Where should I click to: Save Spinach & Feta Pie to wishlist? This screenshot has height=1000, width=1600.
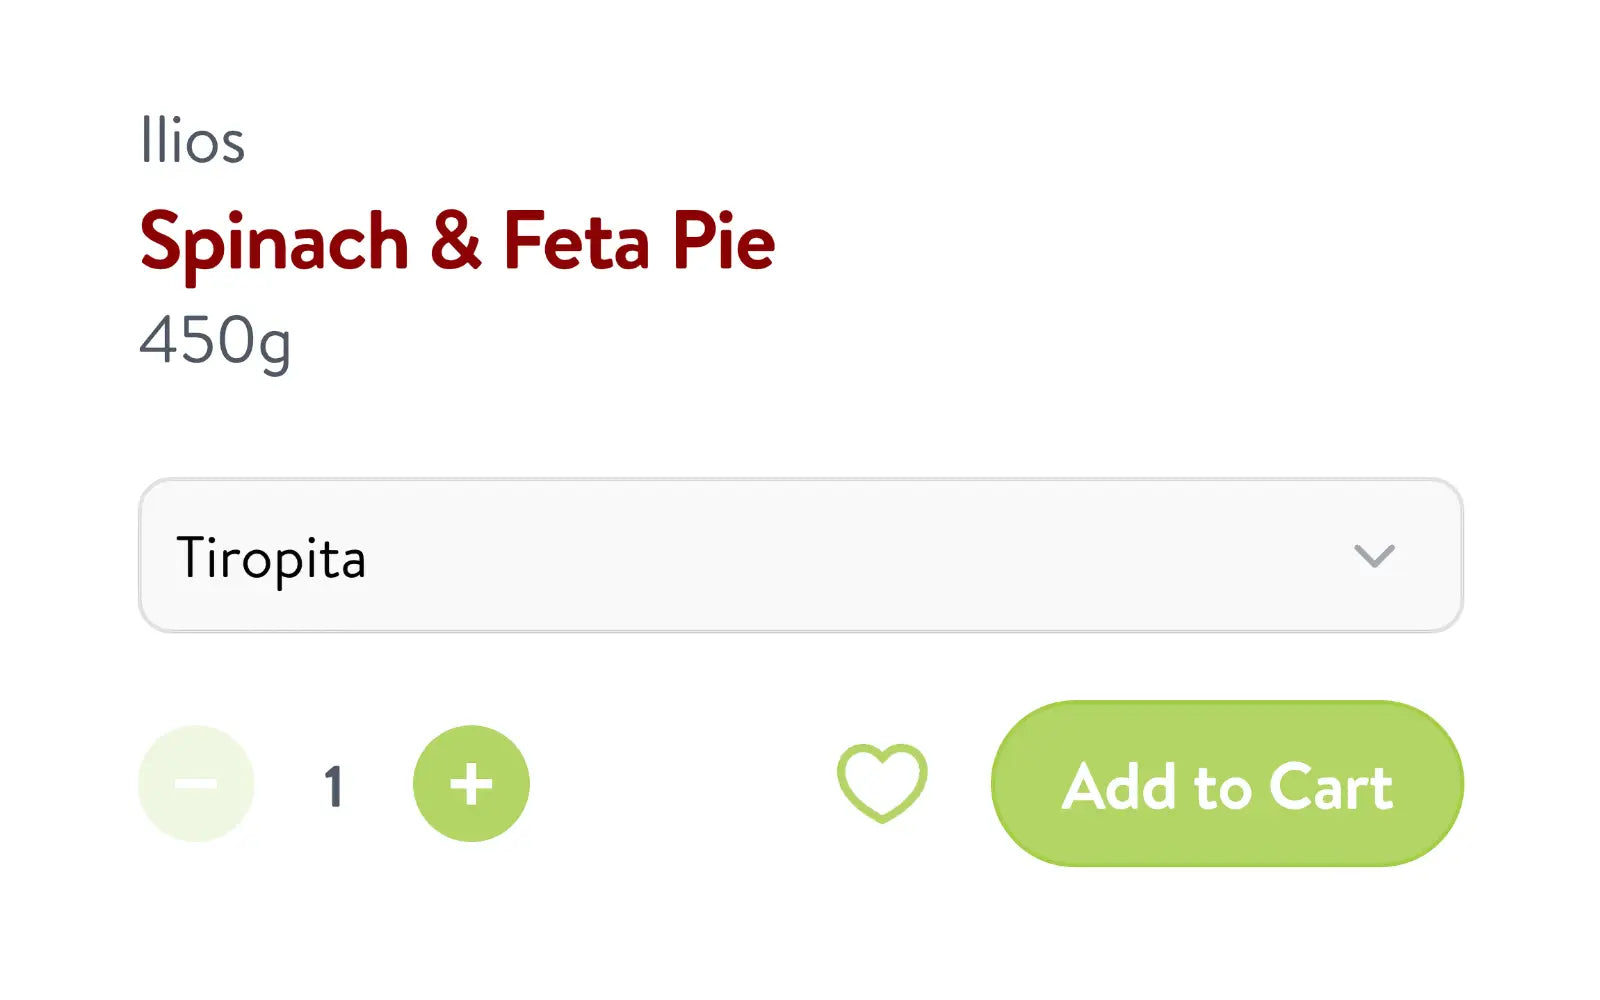[x=881, y=783]
